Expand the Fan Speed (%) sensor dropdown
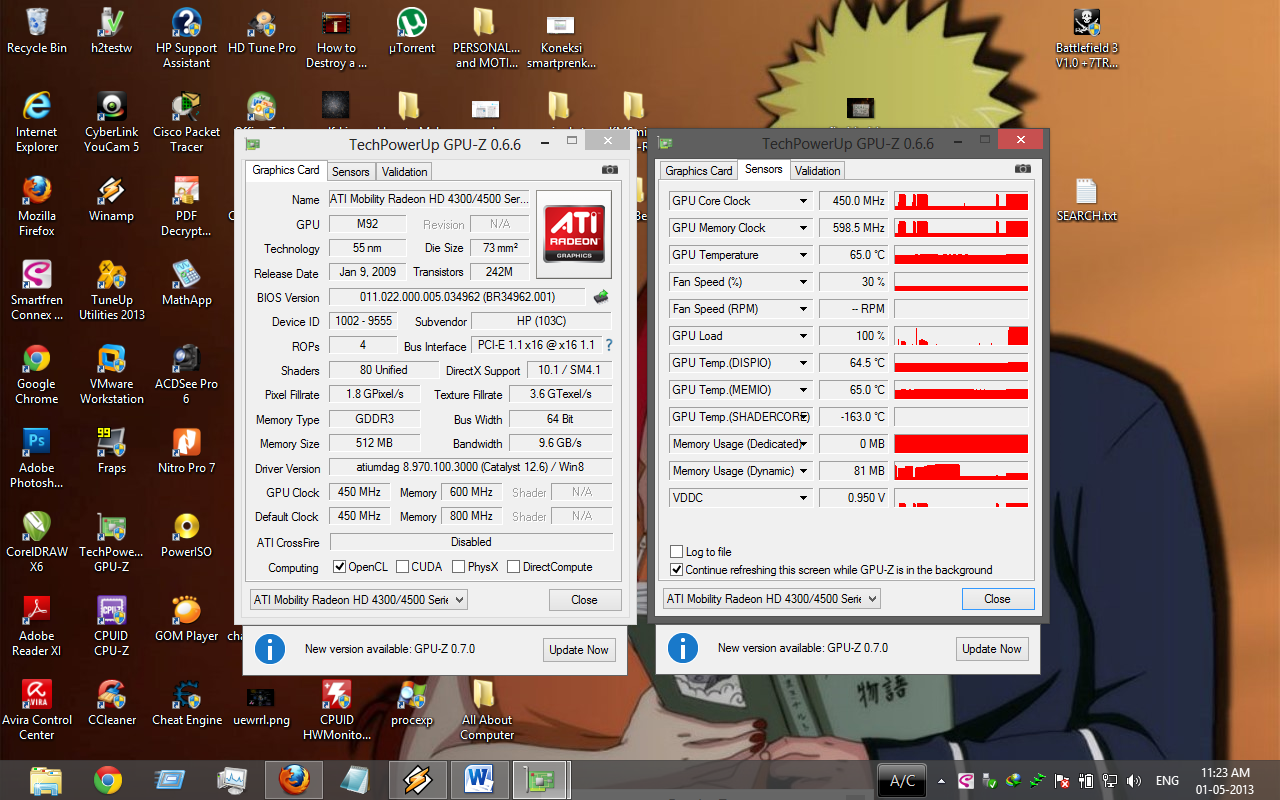The image size is (1280, 800). coord(802,282)
